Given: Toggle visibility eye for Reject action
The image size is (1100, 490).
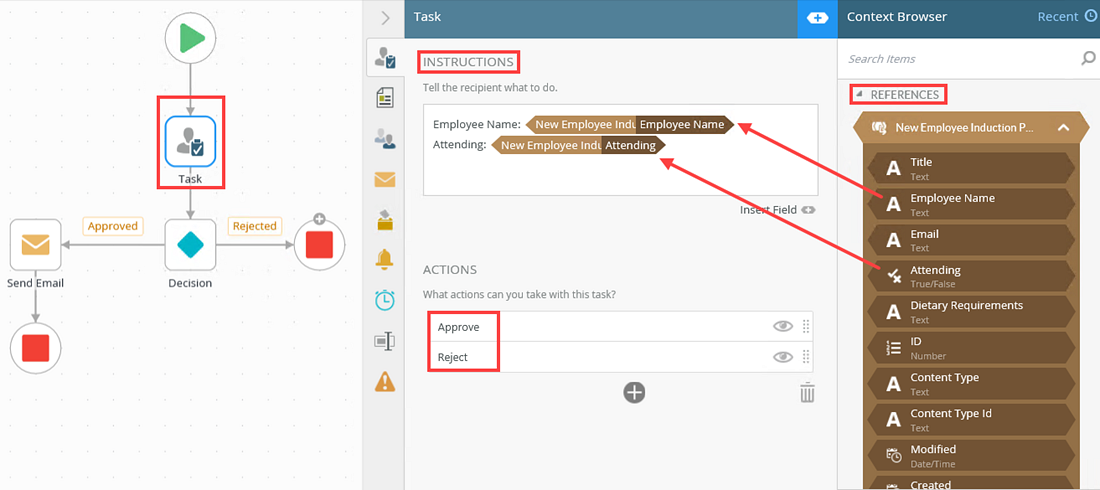Looking at the screenshot, I should point(783,357).
